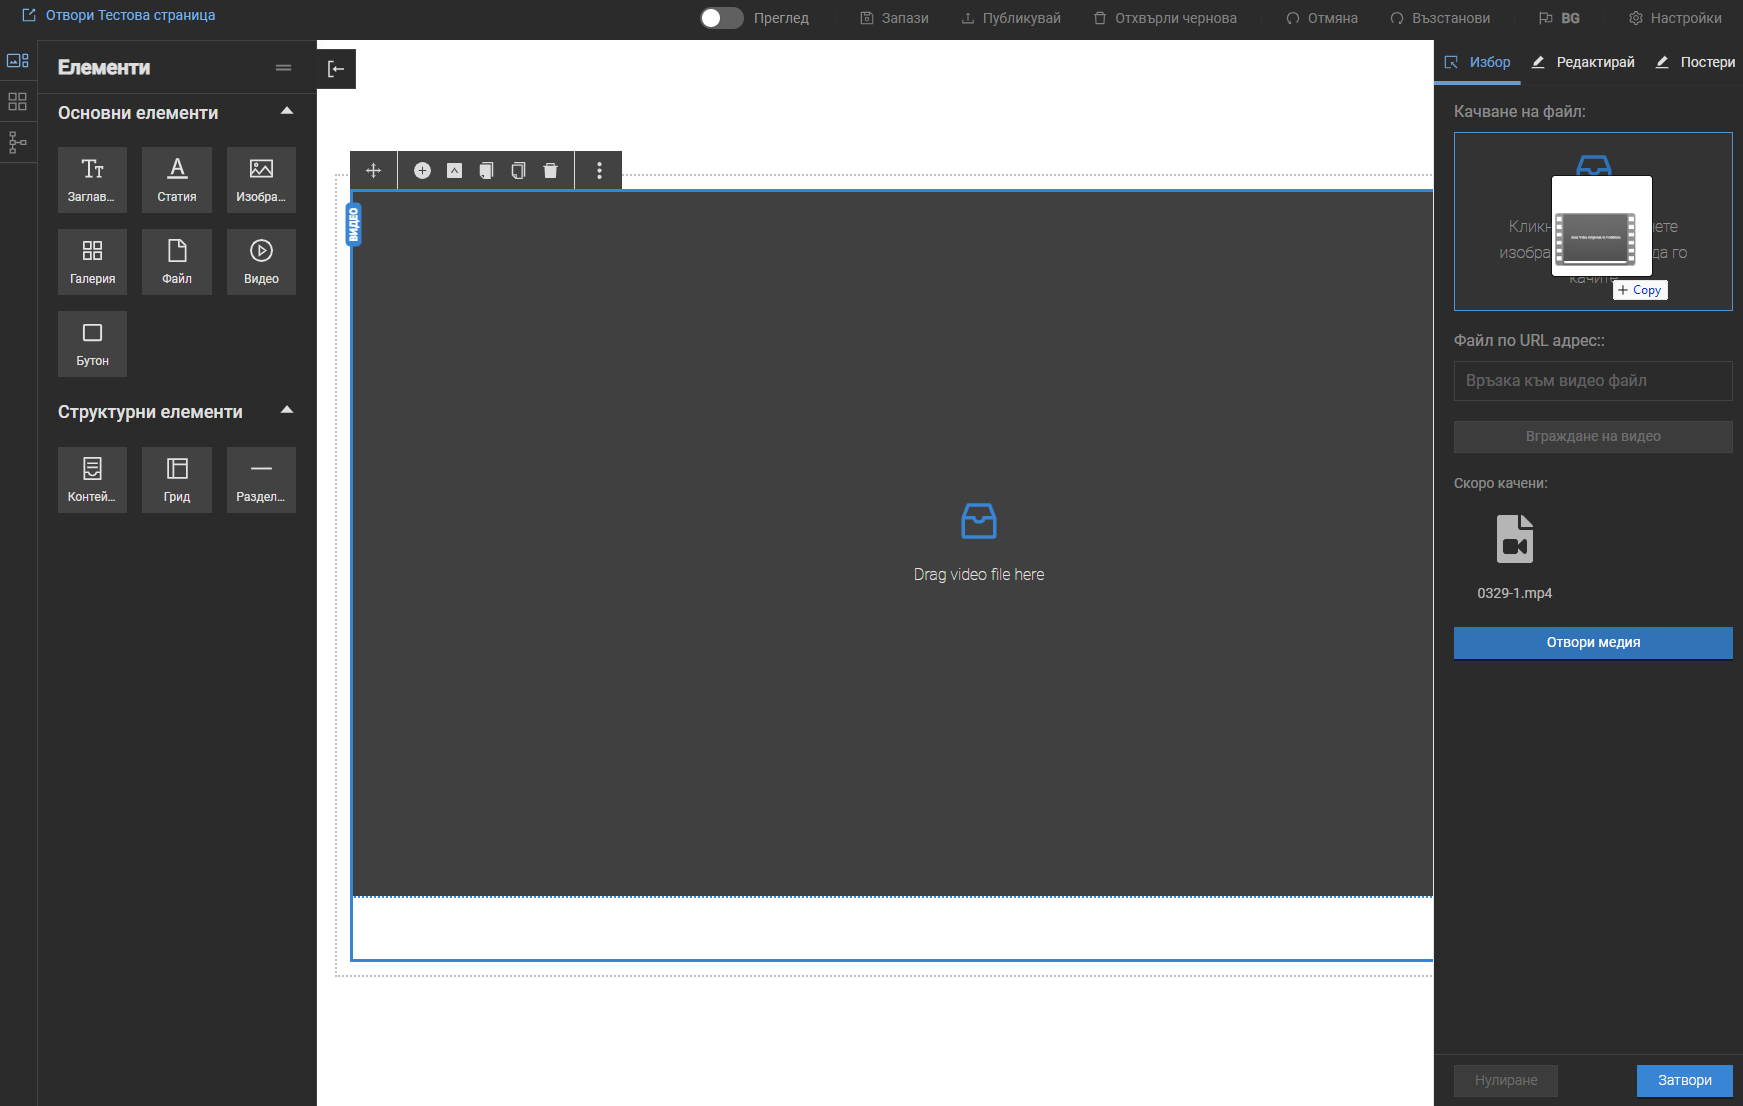The height and width of the screenshot is (1106, 1743).
Task: Switch to the Избор tab
Action: (x=1478, y=62)
